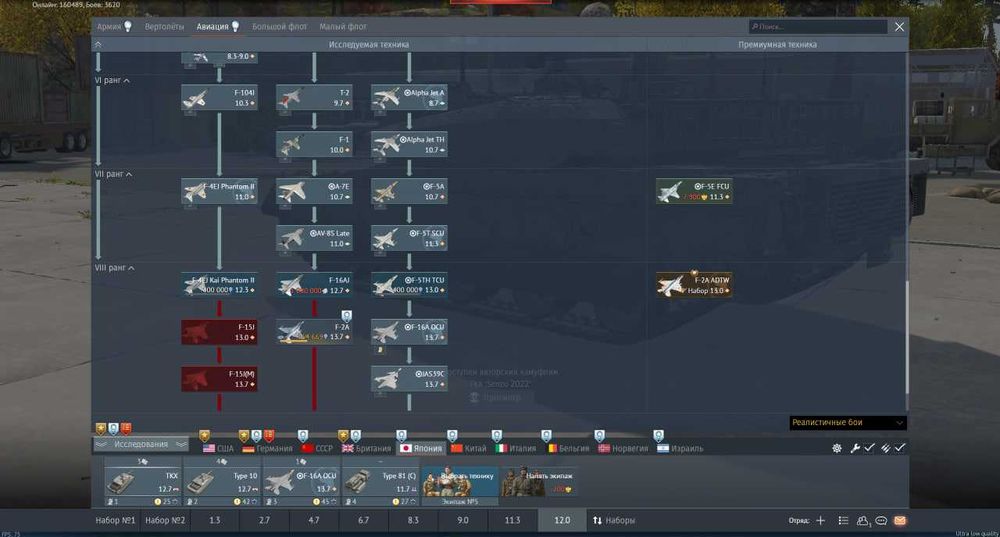This screenshot has height=537, width=1000.
Task: Select the F-2A research card
Action: click(x=314, y=332)
